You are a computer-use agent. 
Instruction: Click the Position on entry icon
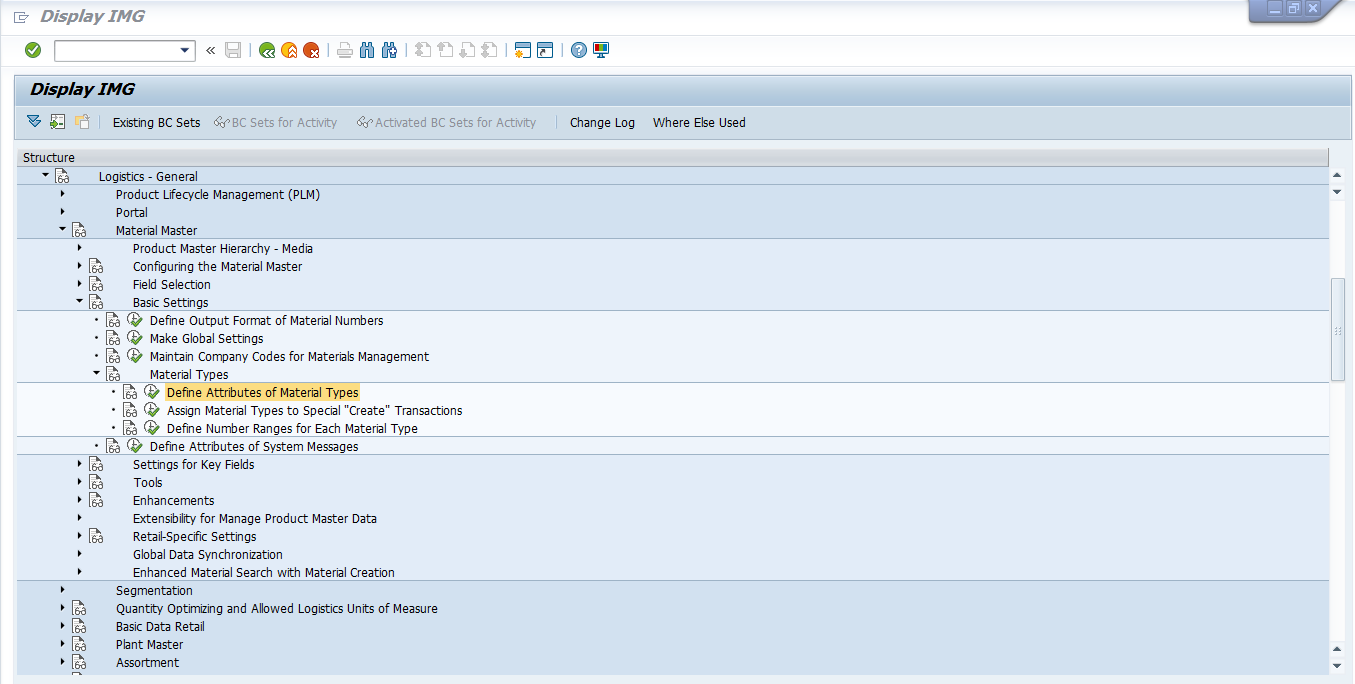click(x=58, y=122)
